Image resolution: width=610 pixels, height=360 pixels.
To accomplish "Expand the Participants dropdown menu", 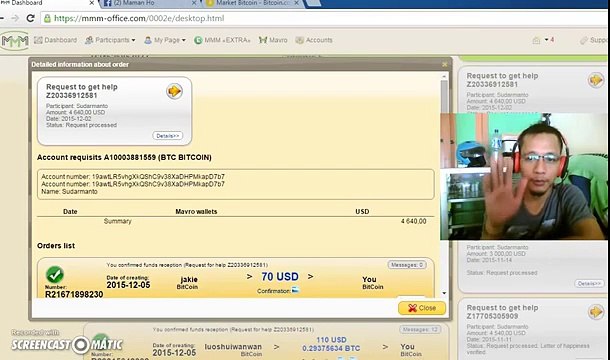I will click(110, 40).
